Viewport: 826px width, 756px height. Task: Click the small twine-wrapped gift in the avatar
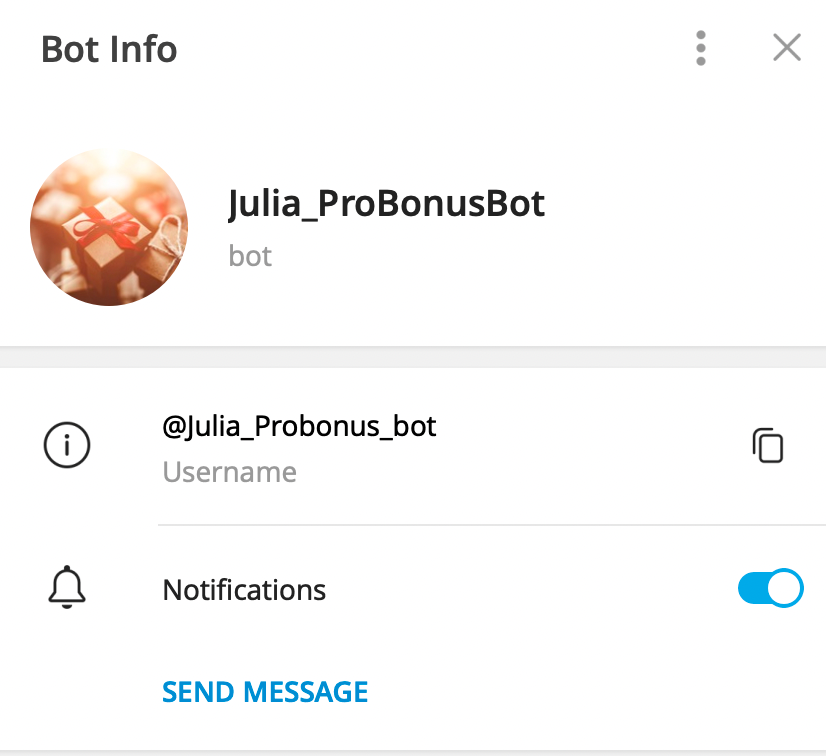coord(166,248)
